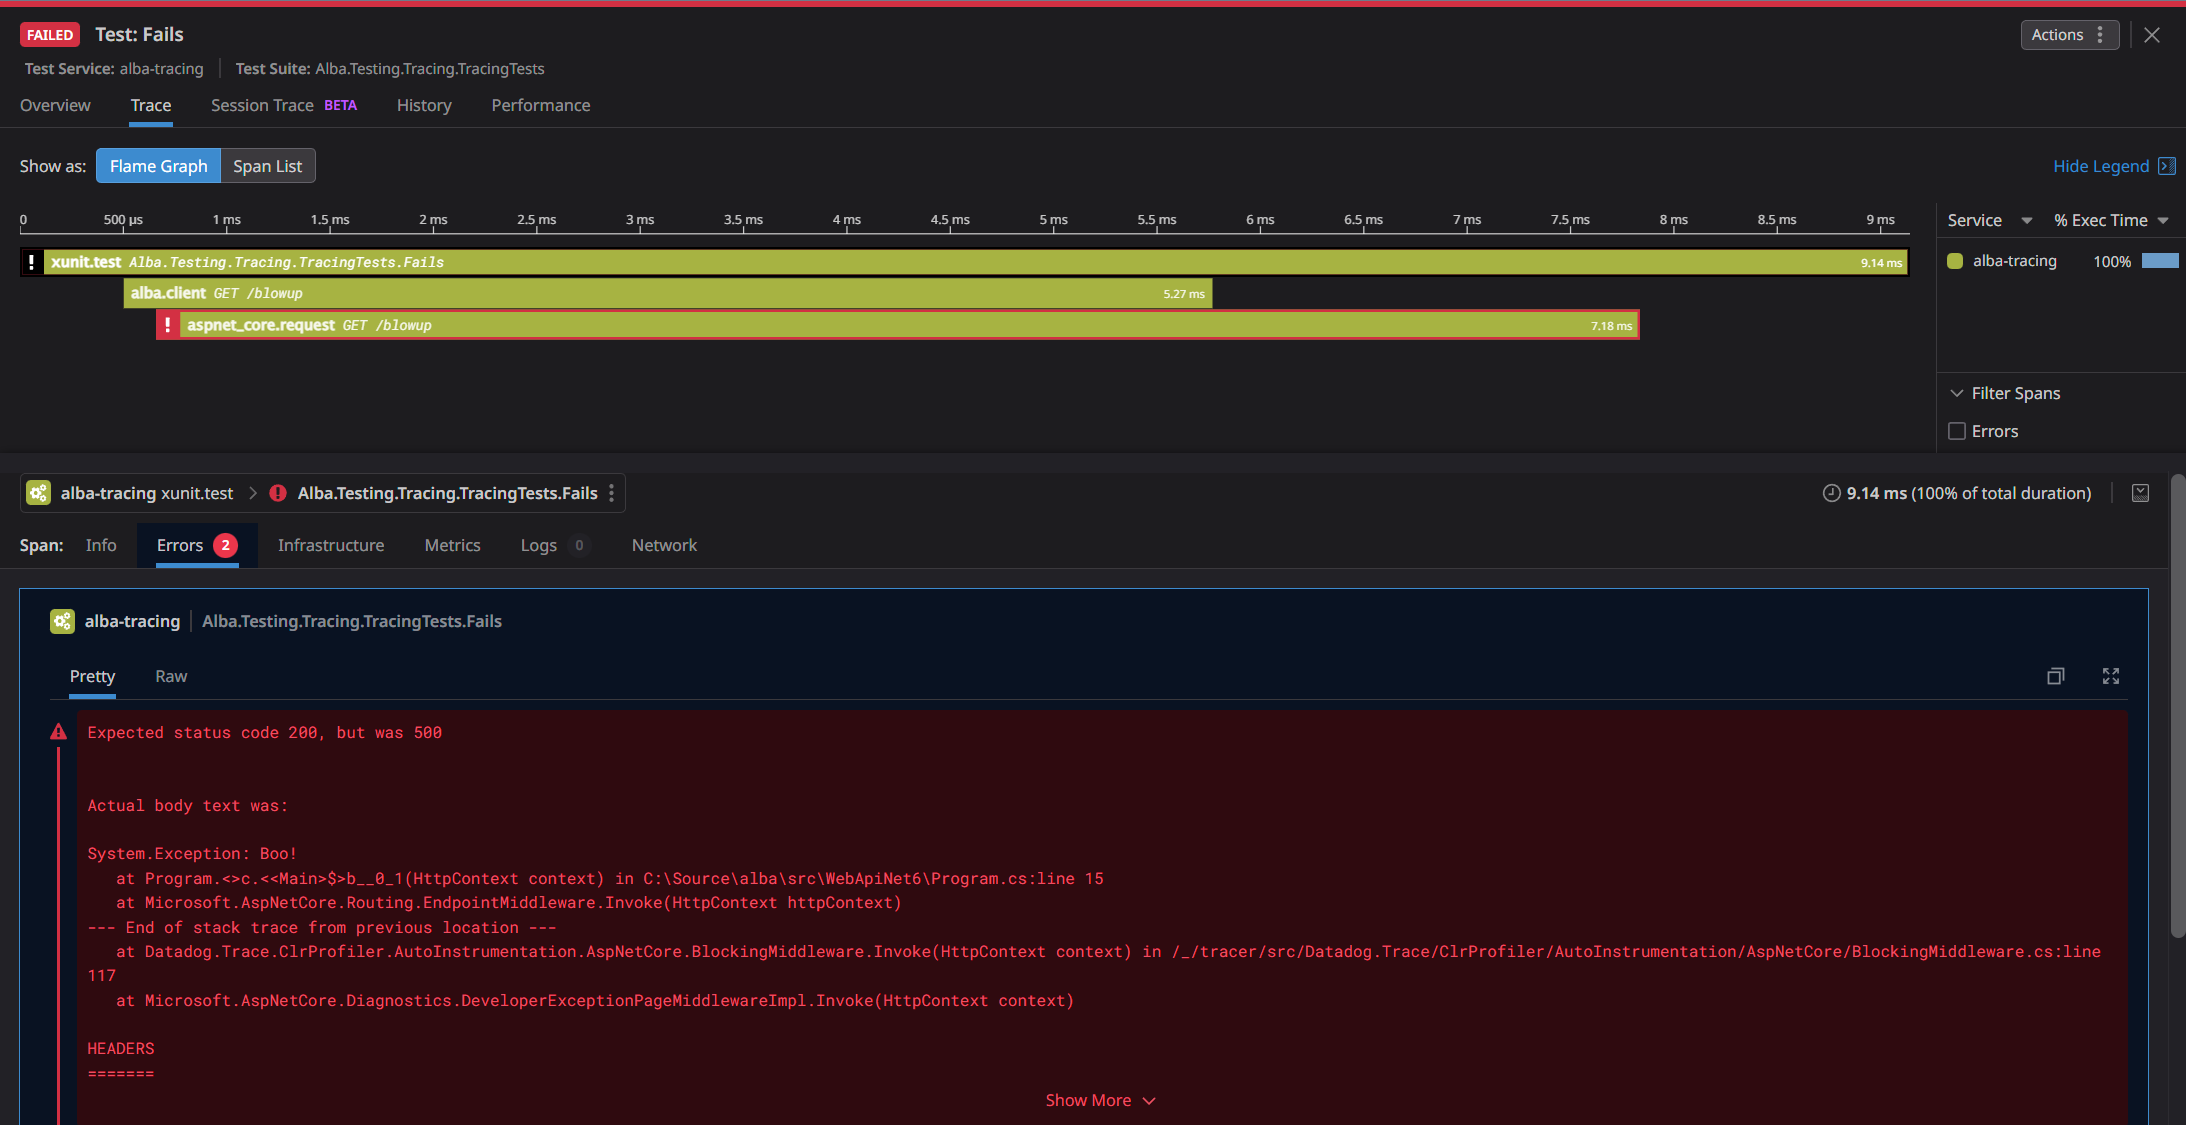Open the Logs span tab
The width and height of the screenshot is (2186, 1125).
pyautogui.click(x=555, y=545)
